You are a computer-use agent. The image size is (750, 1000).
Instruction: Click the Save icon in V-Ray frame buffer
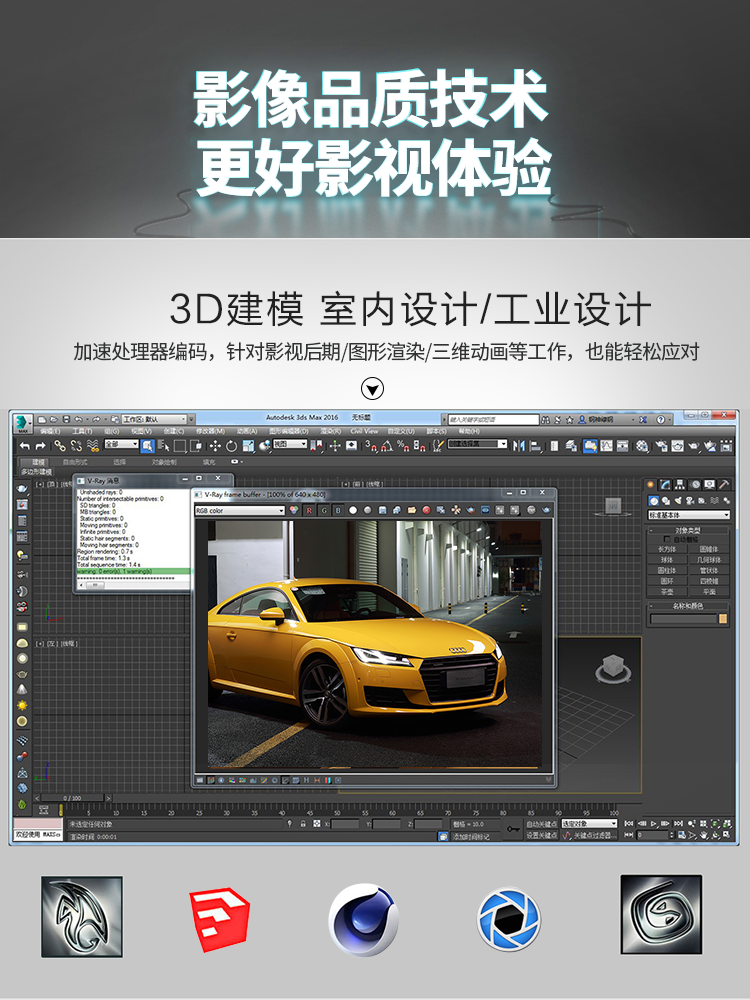[383, 510]
